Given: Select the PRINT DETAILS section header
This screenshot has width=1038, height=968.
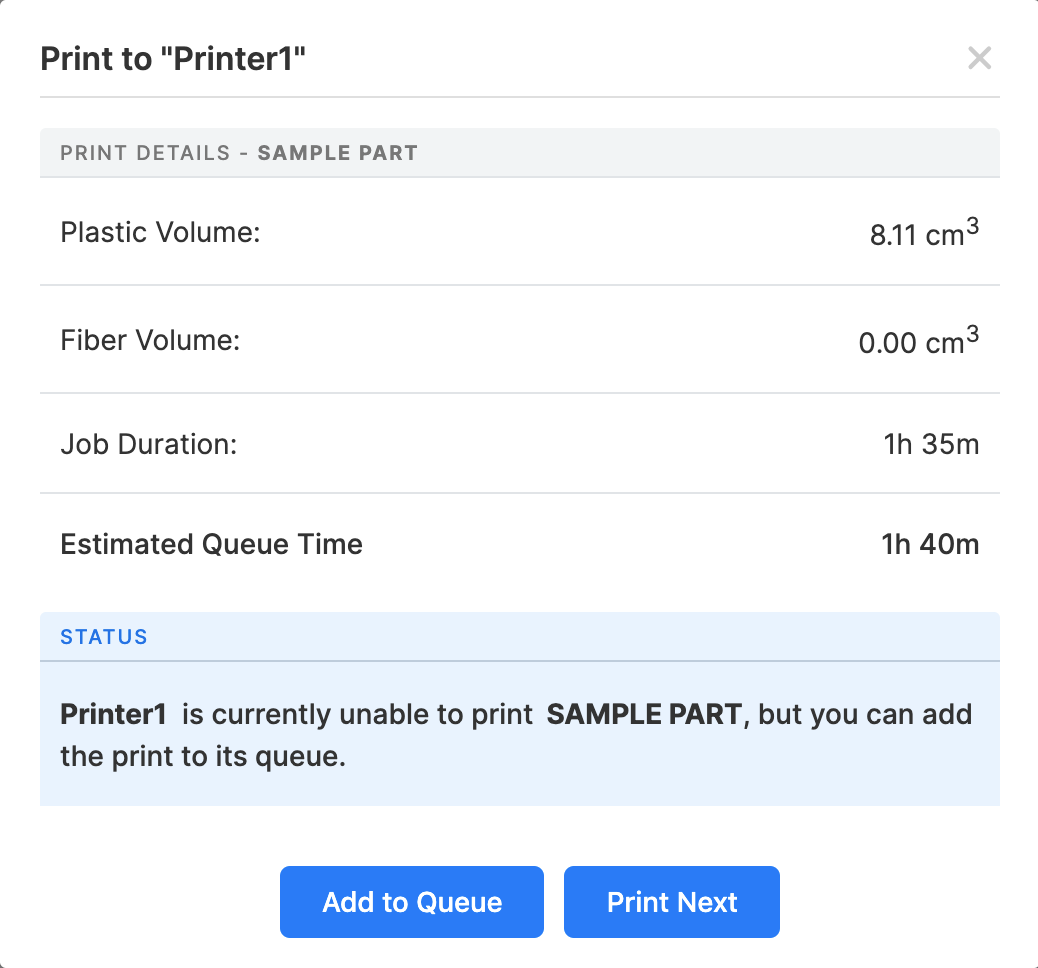Looking at the screenshot, I should click(145, 152).
